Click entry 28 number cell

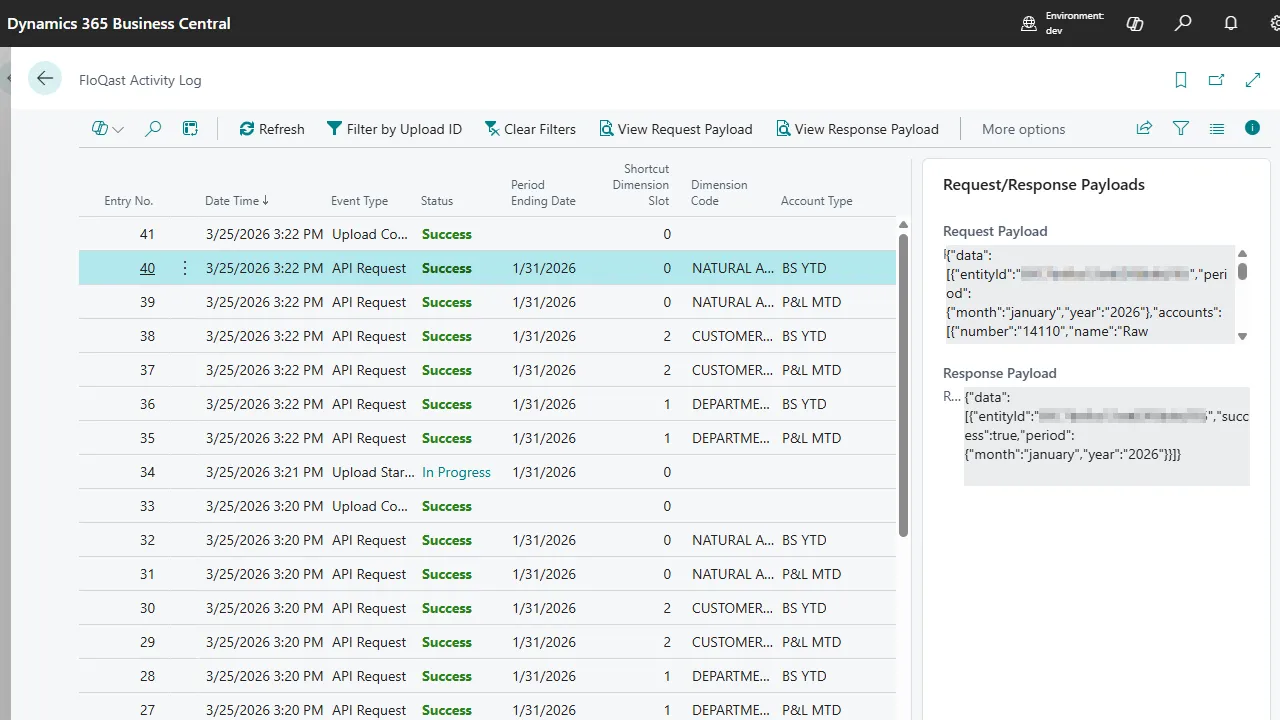(147, 676)
